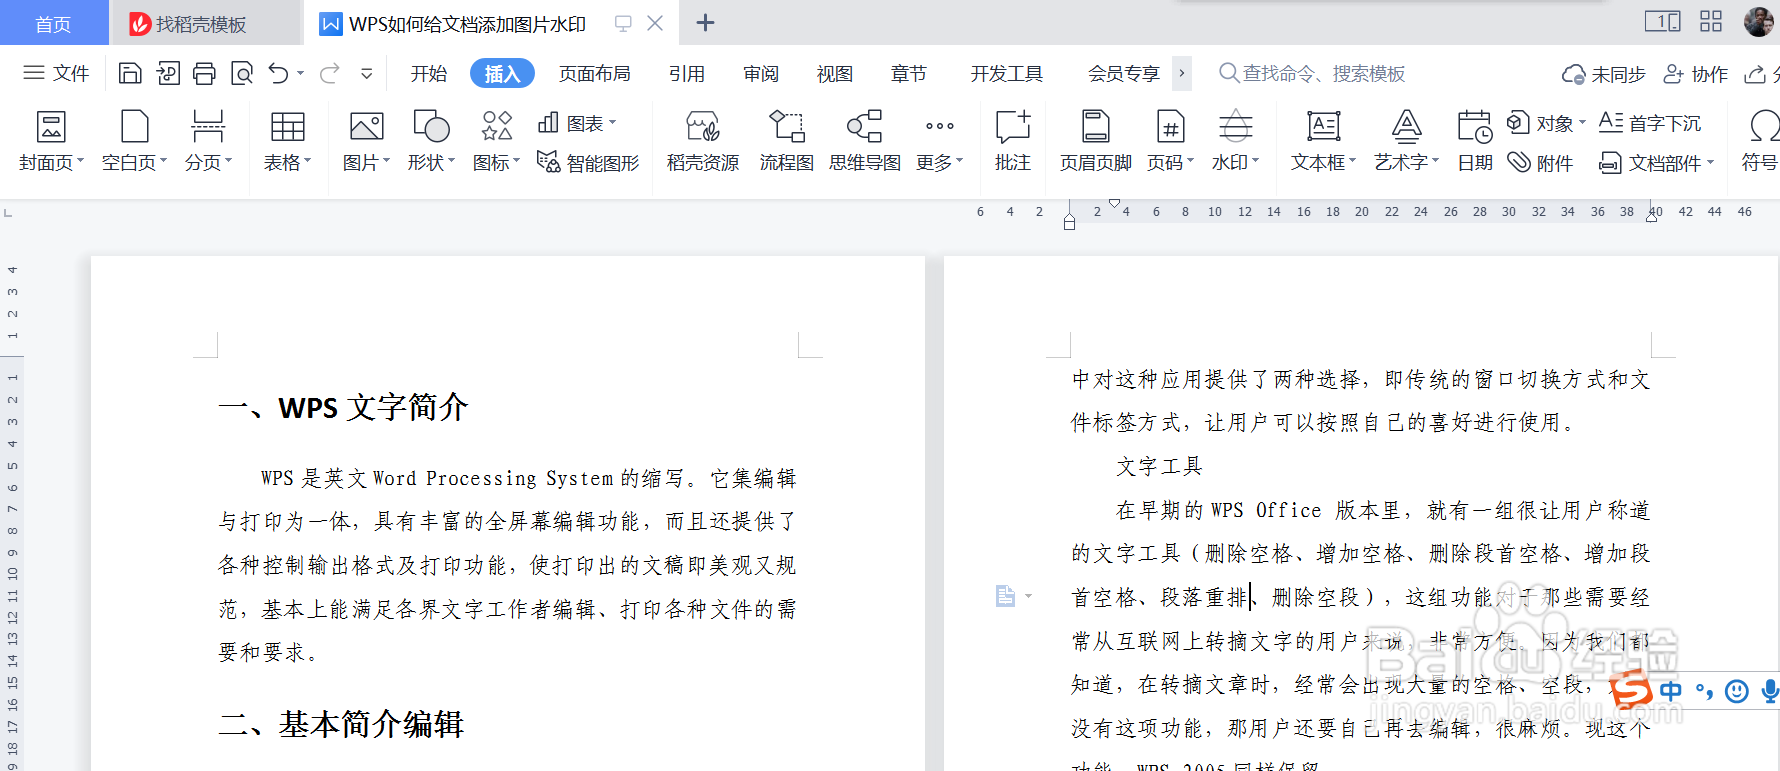This screenshot has width=1780, height=771.
Task: Insert a 附件 attachment
Action: click(x=1540, y=162)
